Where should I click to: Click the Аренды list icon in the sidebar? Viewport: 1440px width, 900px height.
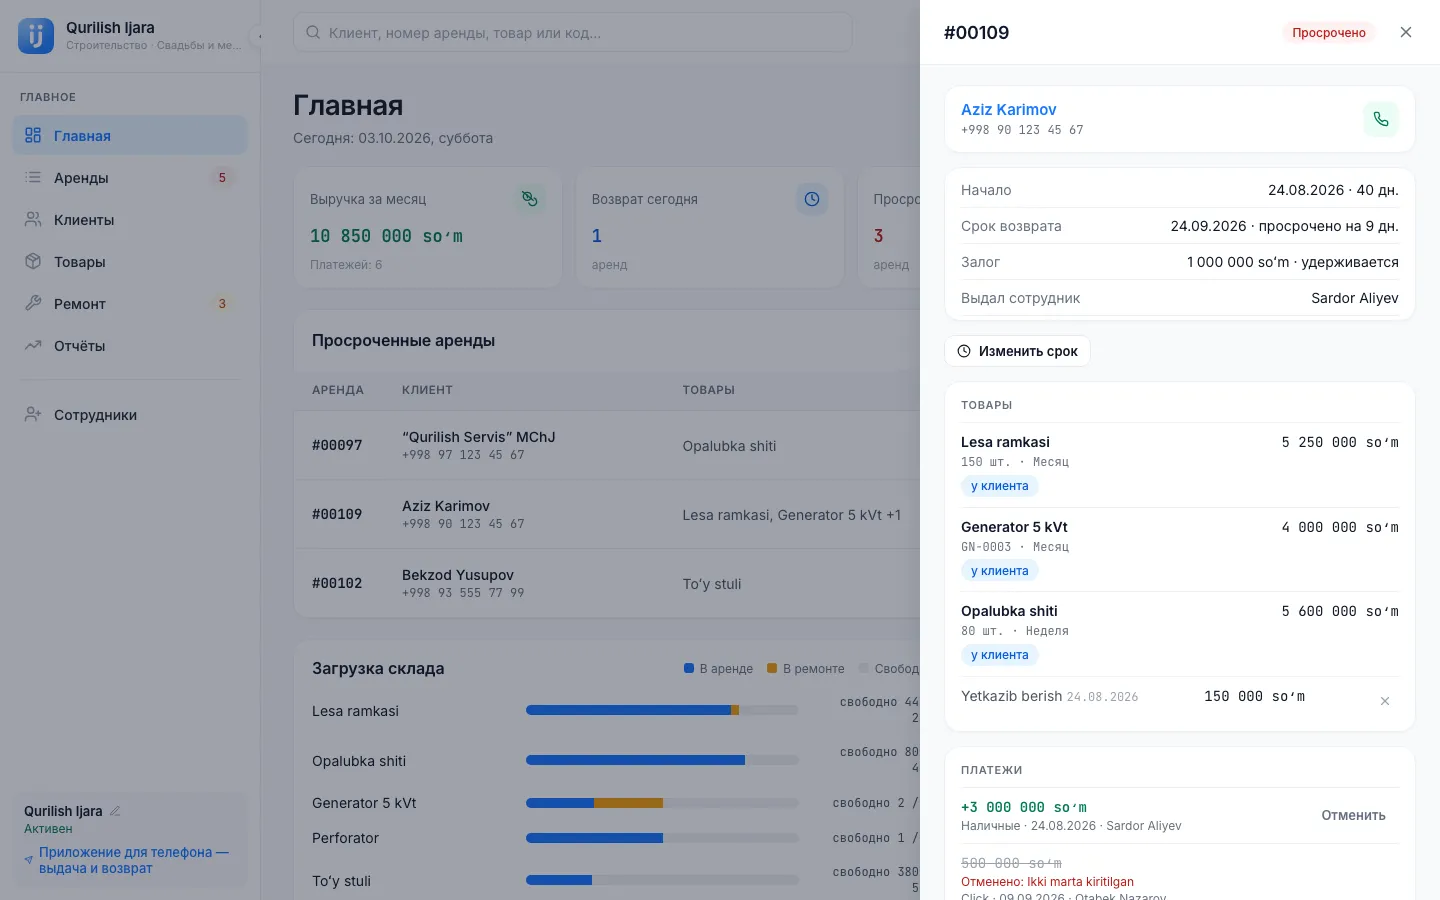[33, 177]
